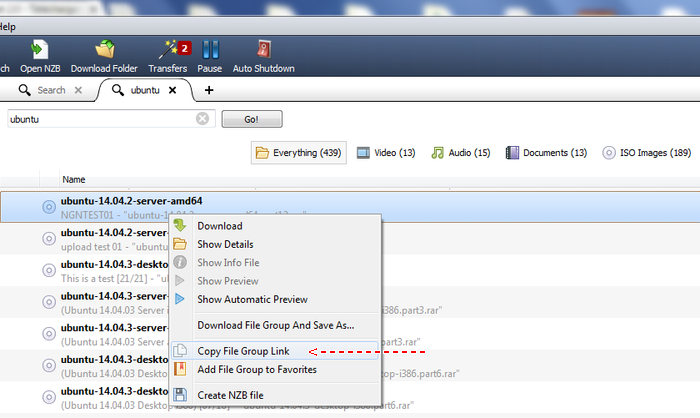700x418 pixels.
Task: Clear the ubuntu search field
Action: coord(202,118)
